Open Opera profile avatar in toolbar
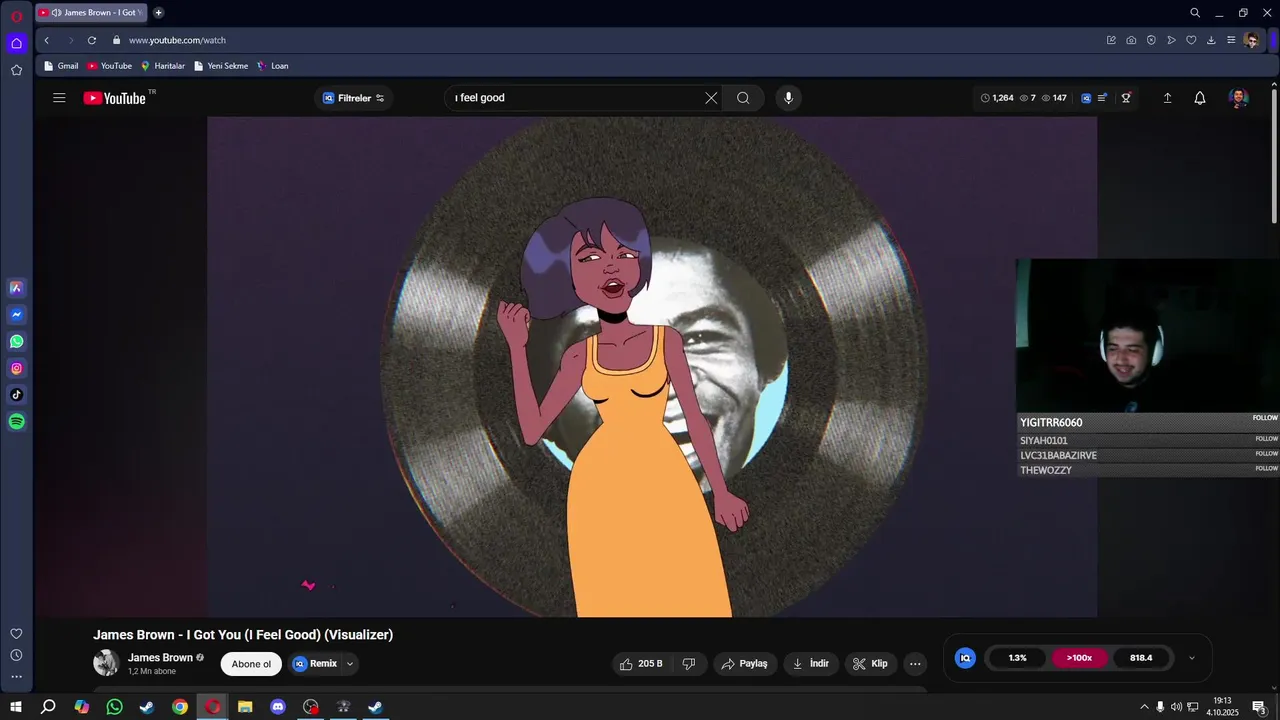 click(x=1252, y=40)
